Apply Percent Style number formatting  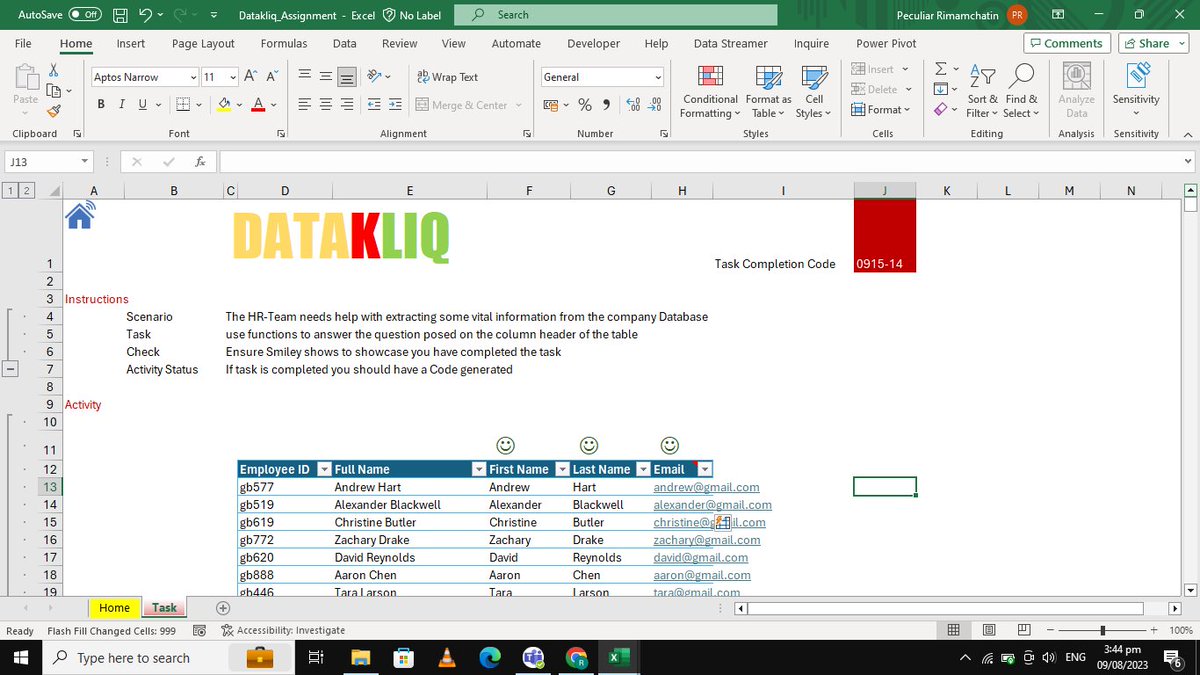[x=585, y=104]
